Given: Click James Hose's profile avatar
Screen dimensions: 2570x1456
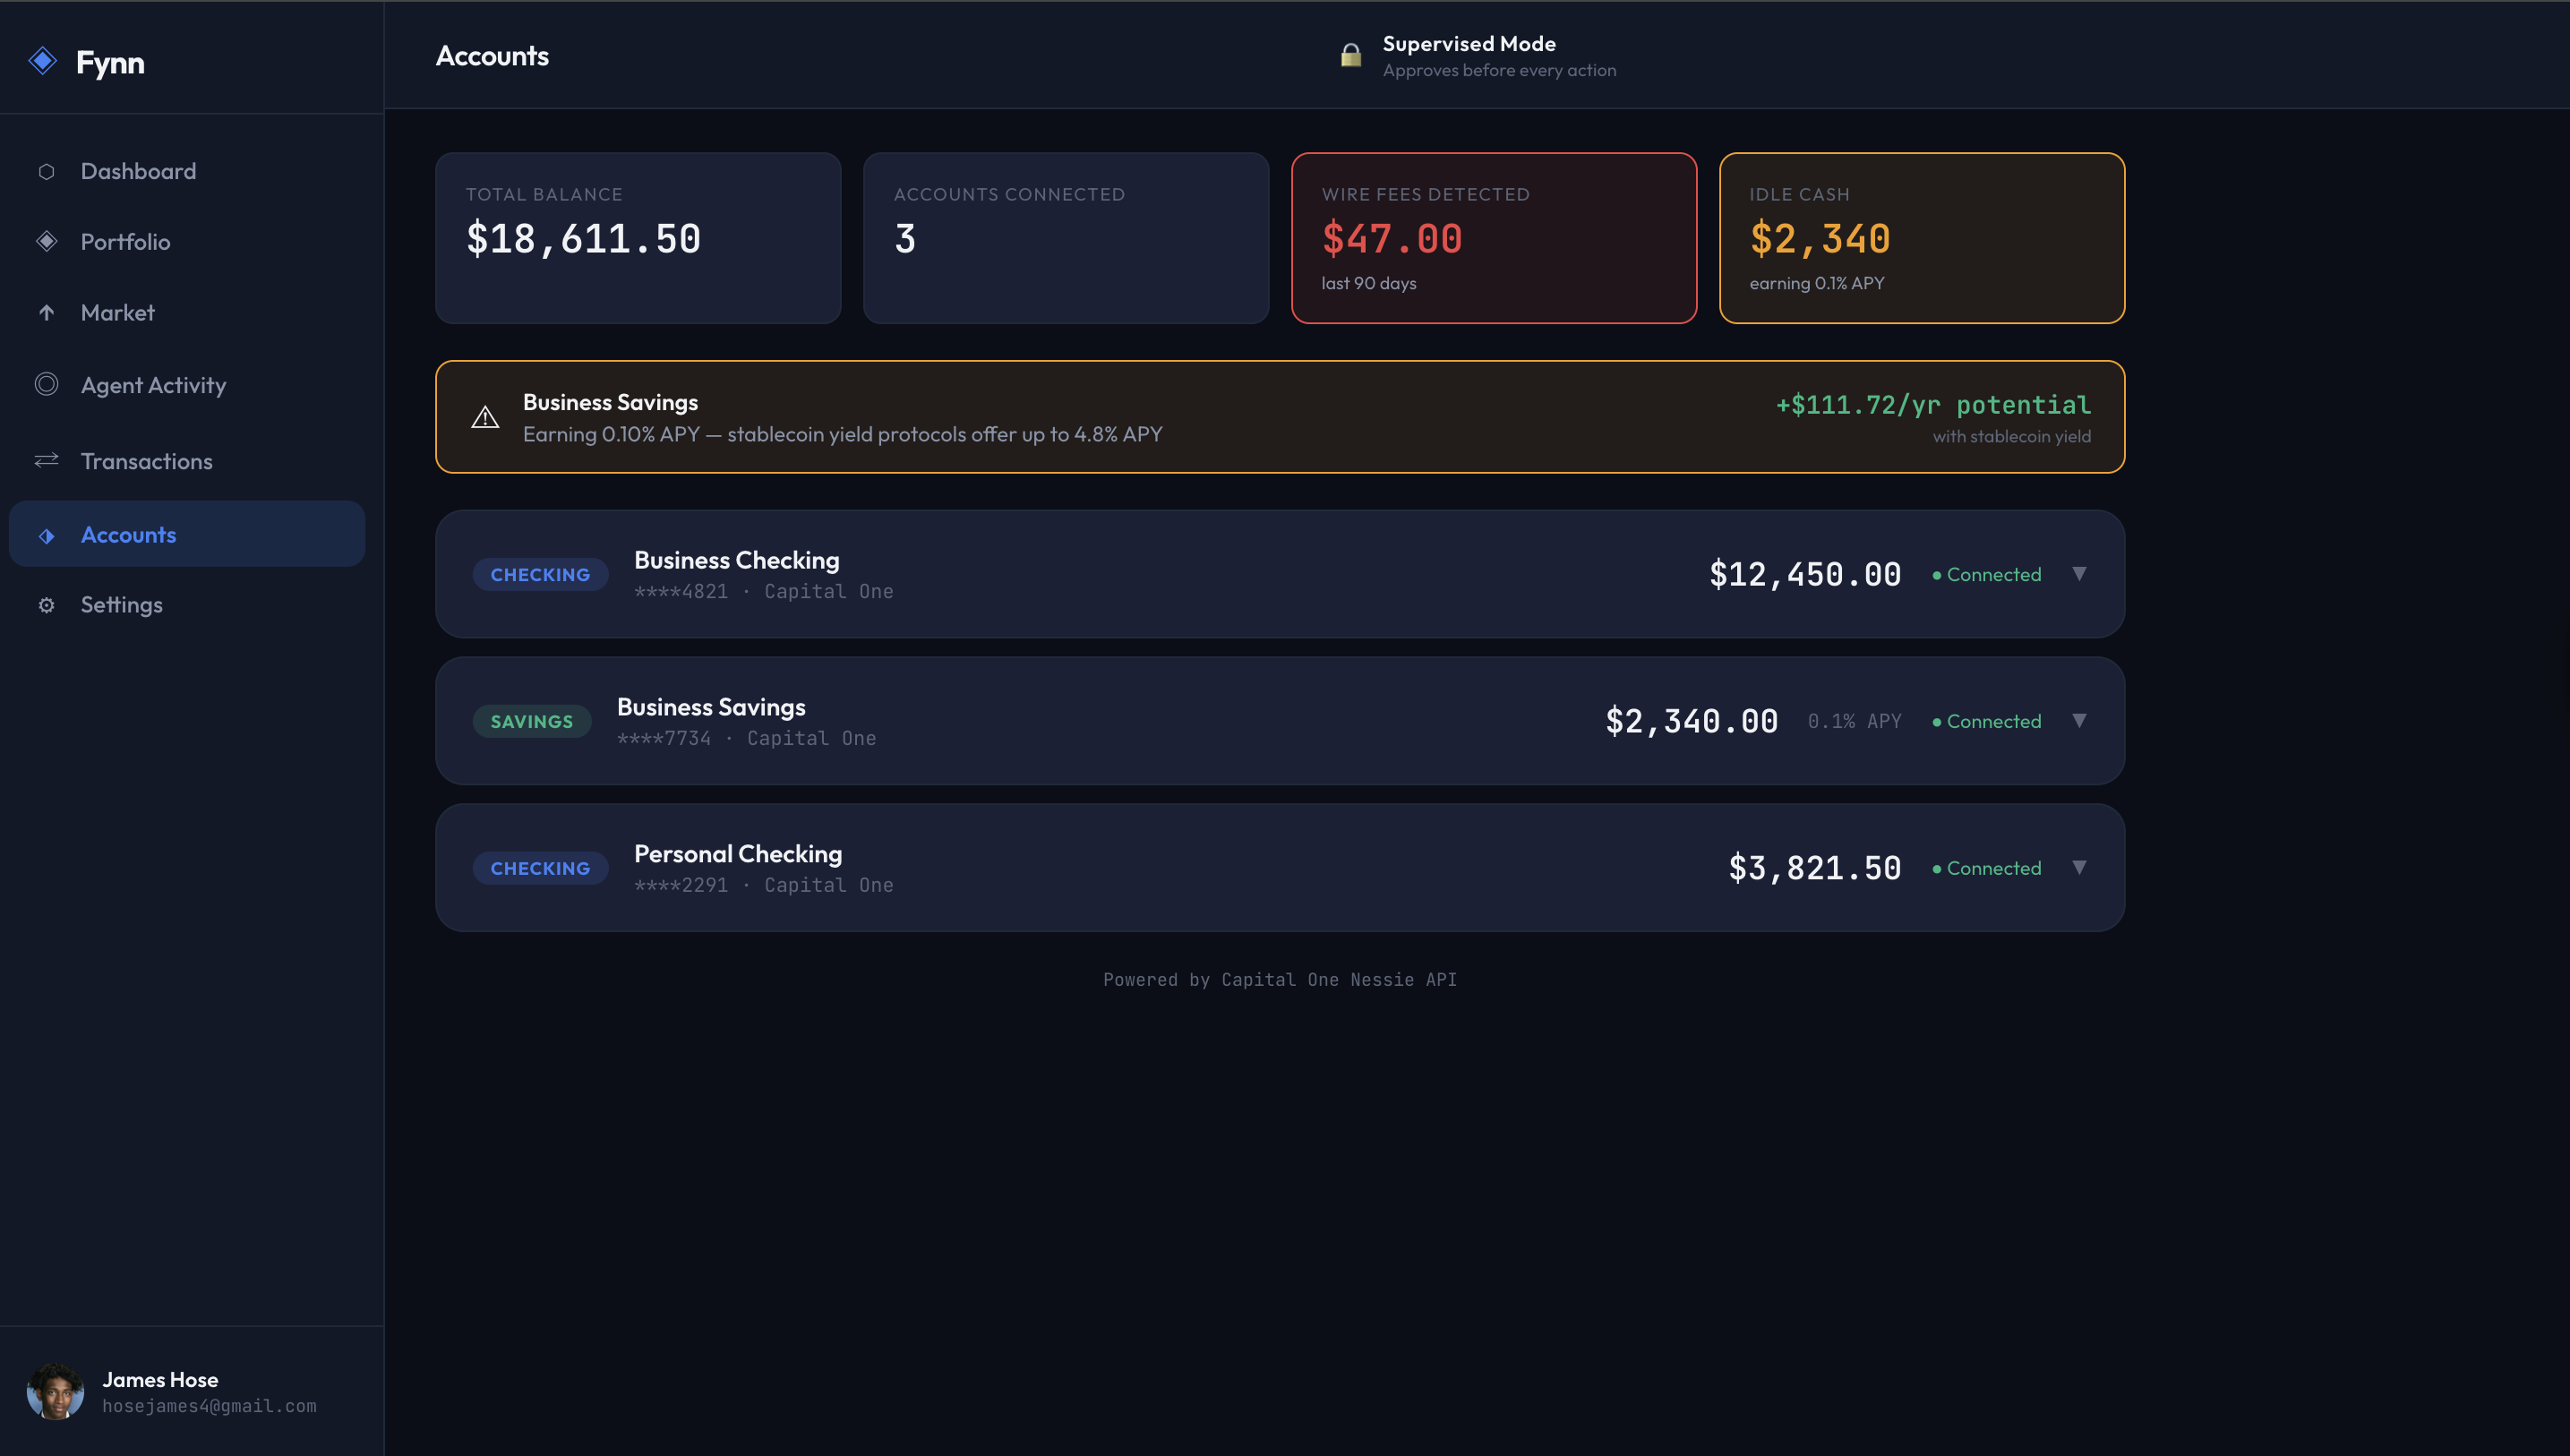Looking at the screenshot, I should [55, 1392].
